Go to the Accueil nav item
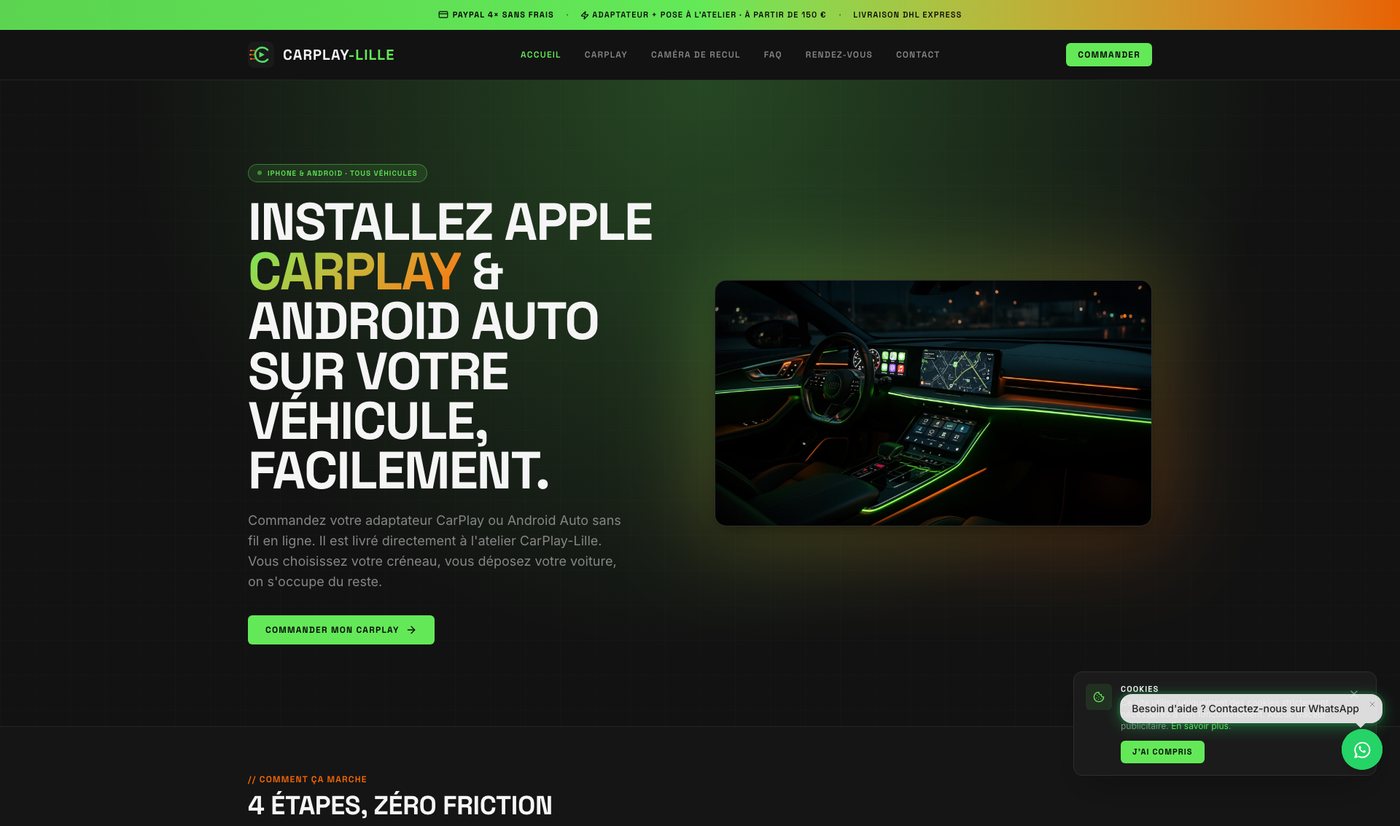Screen dimensions: 1400x826 pos(541,55)
